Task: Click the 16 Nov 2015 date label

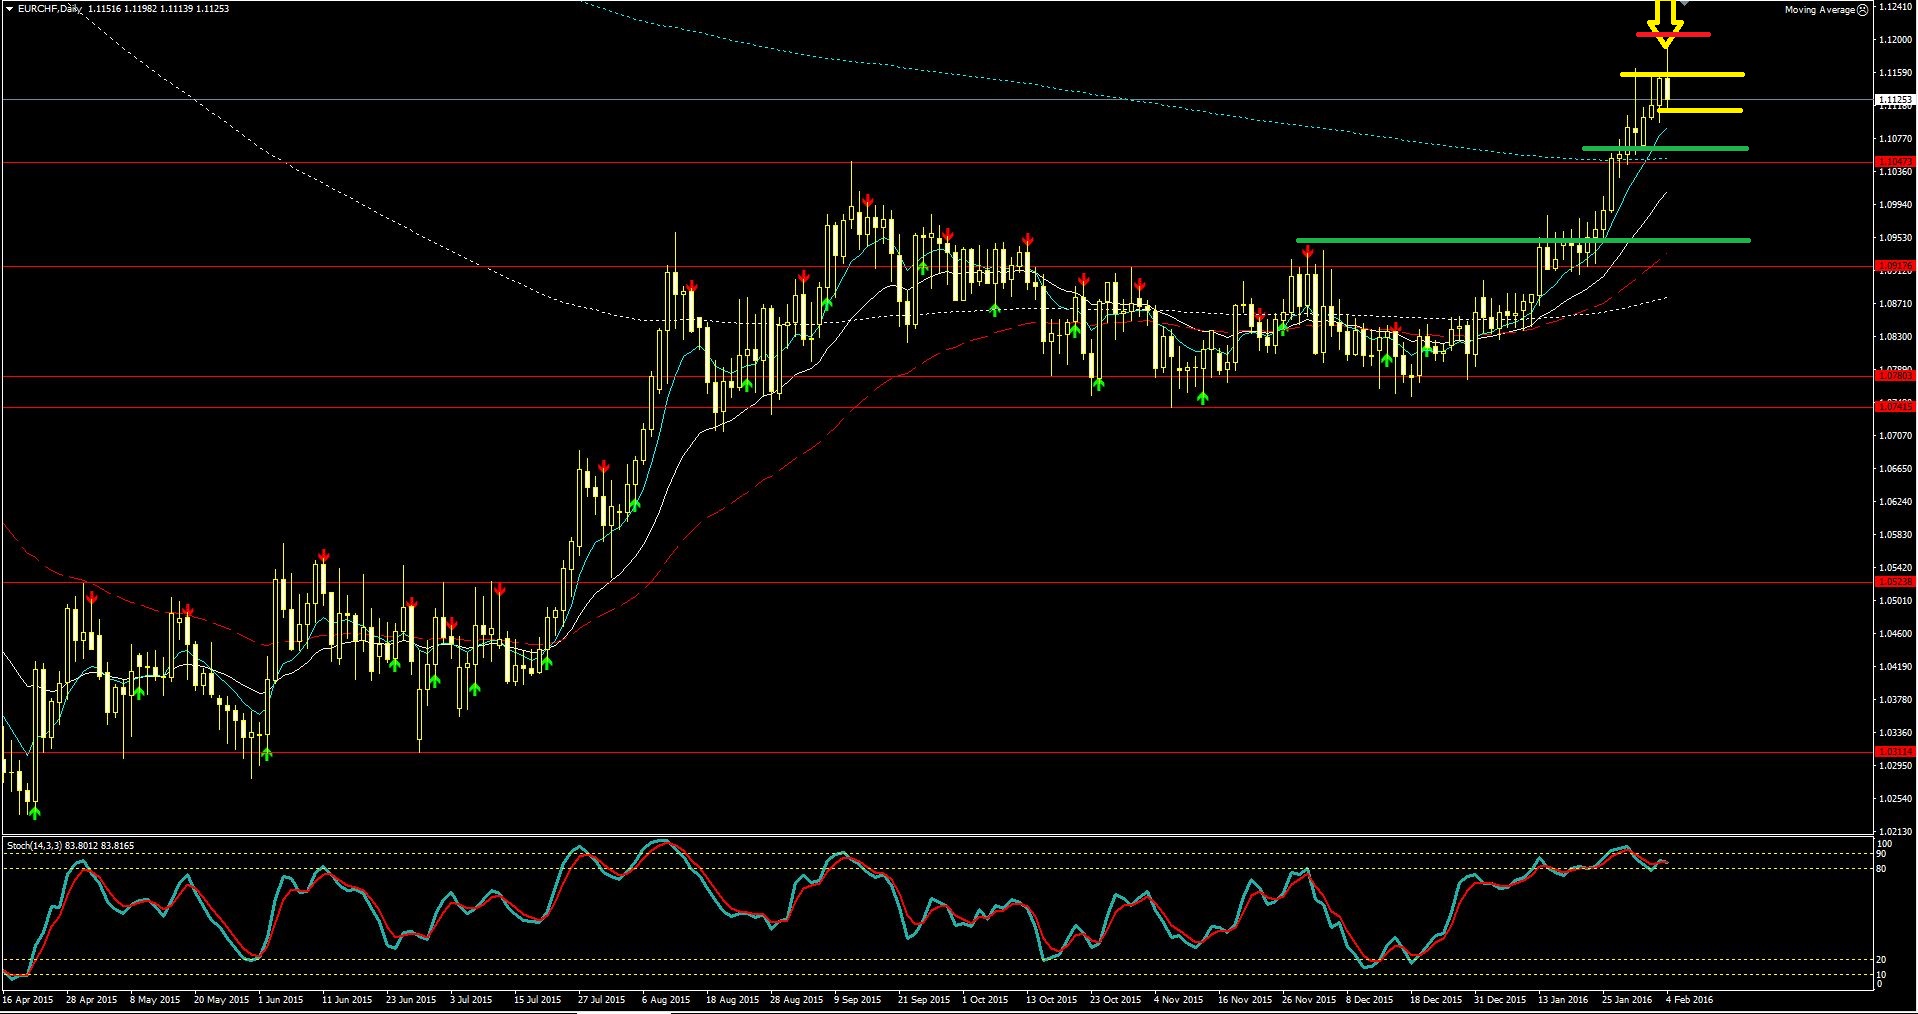Action: click(1245, 1000)
